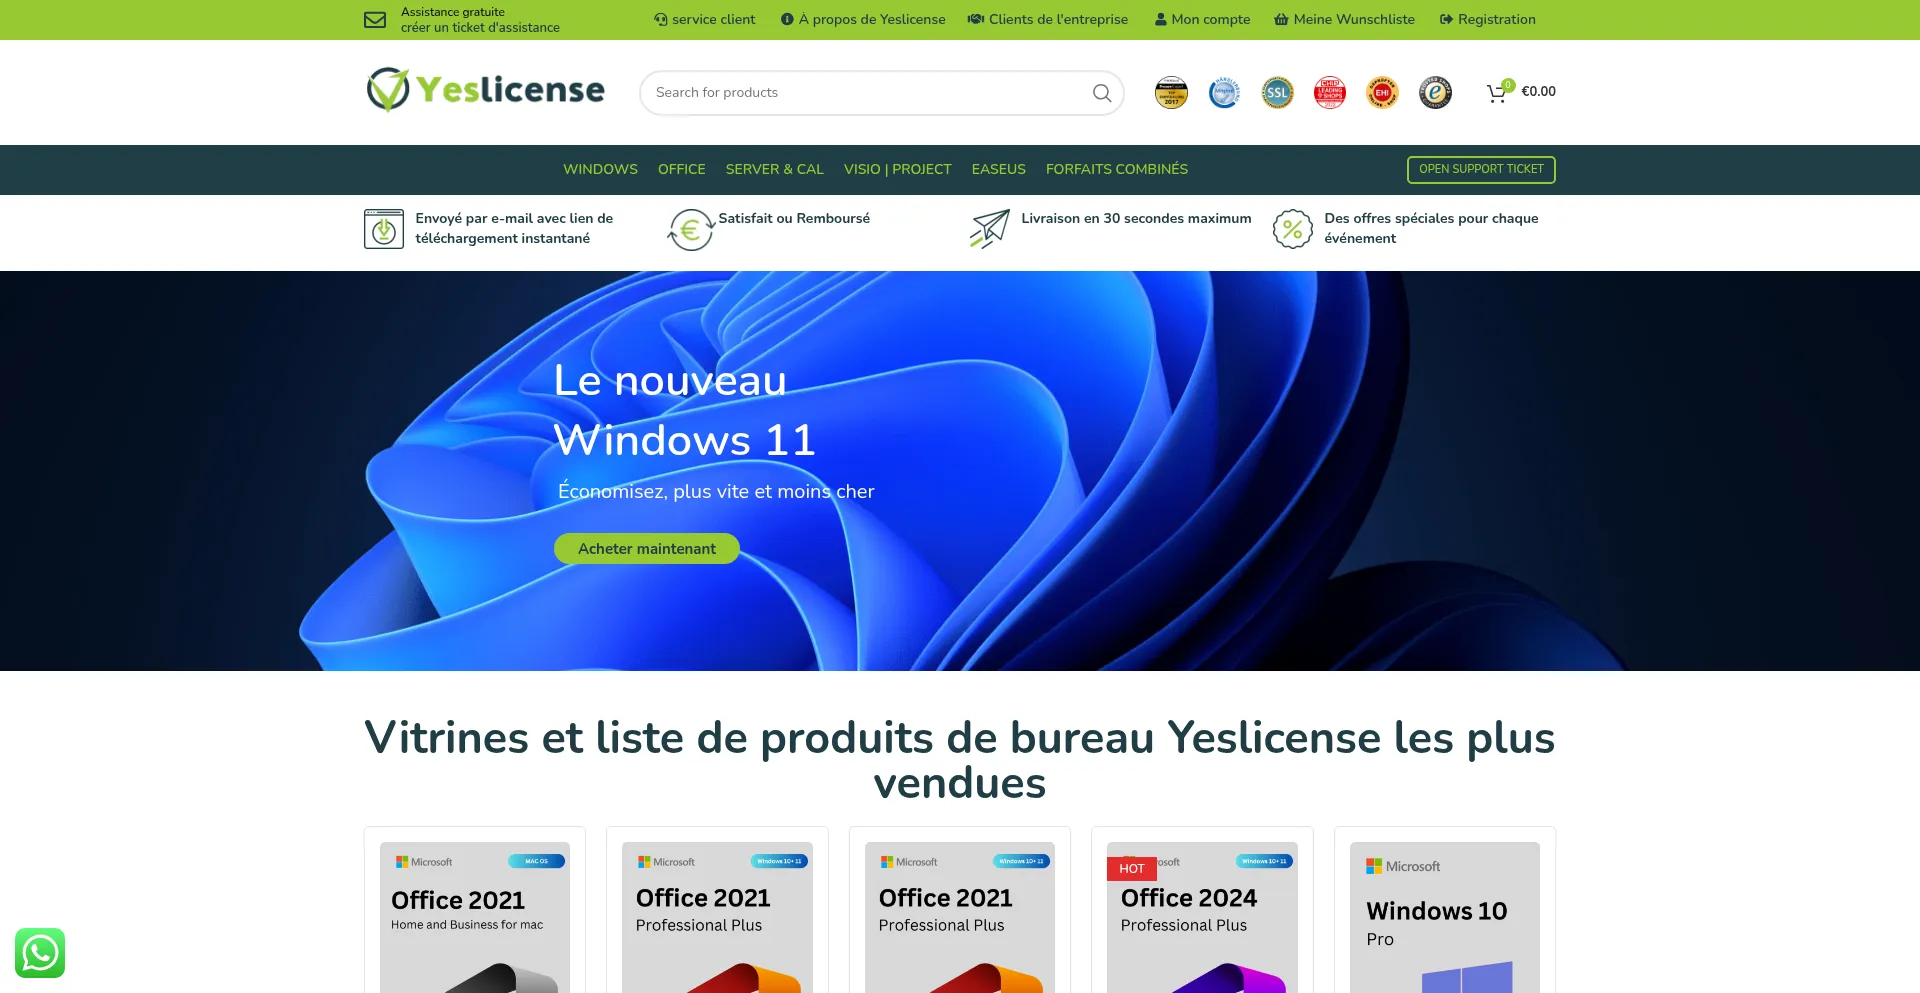Click the gold 2017 top recommendation badge
1920x993 pixels.
coord(1171,93)
